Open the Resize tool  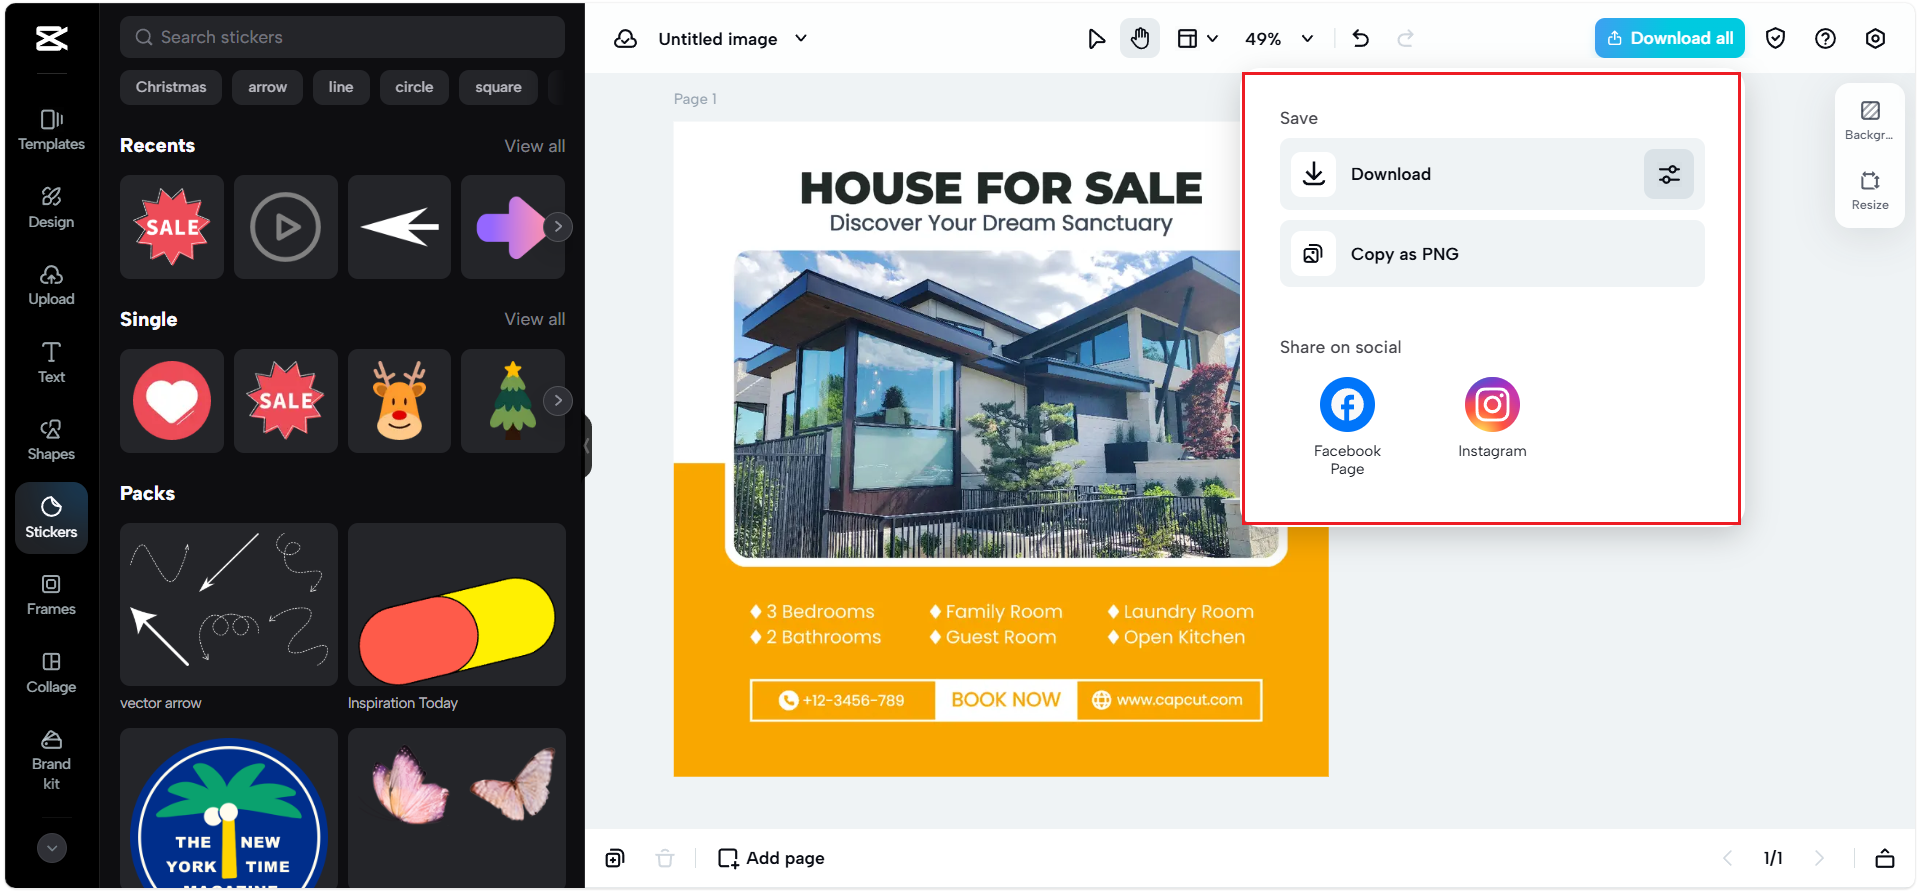(1869, 190)
